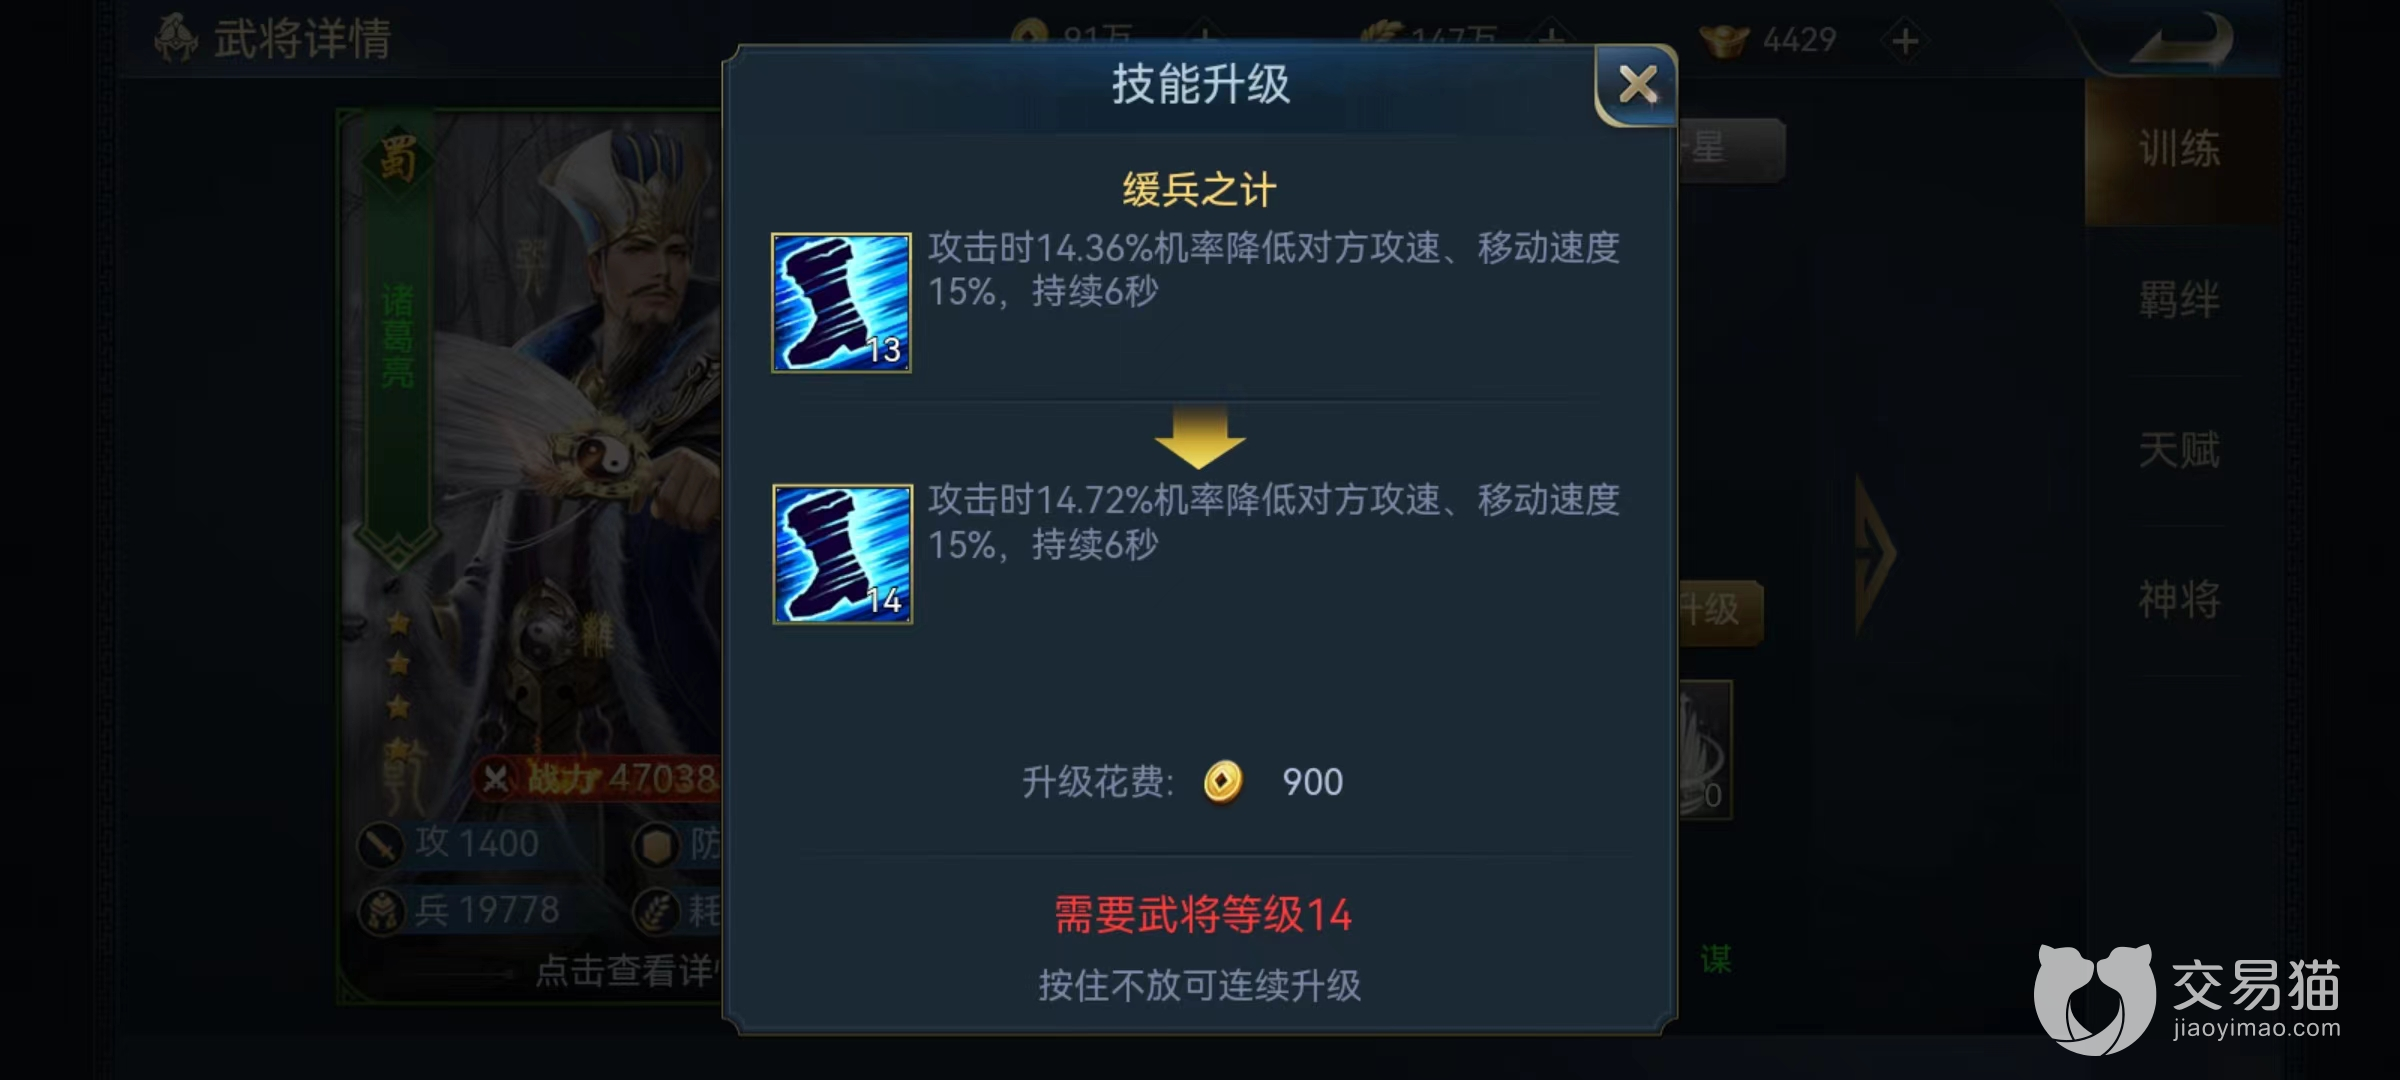Image resolution: width=2400 pixels, height=1080 pixels.
Task: Click the return arrow at top right
Action: point(2181,40)
